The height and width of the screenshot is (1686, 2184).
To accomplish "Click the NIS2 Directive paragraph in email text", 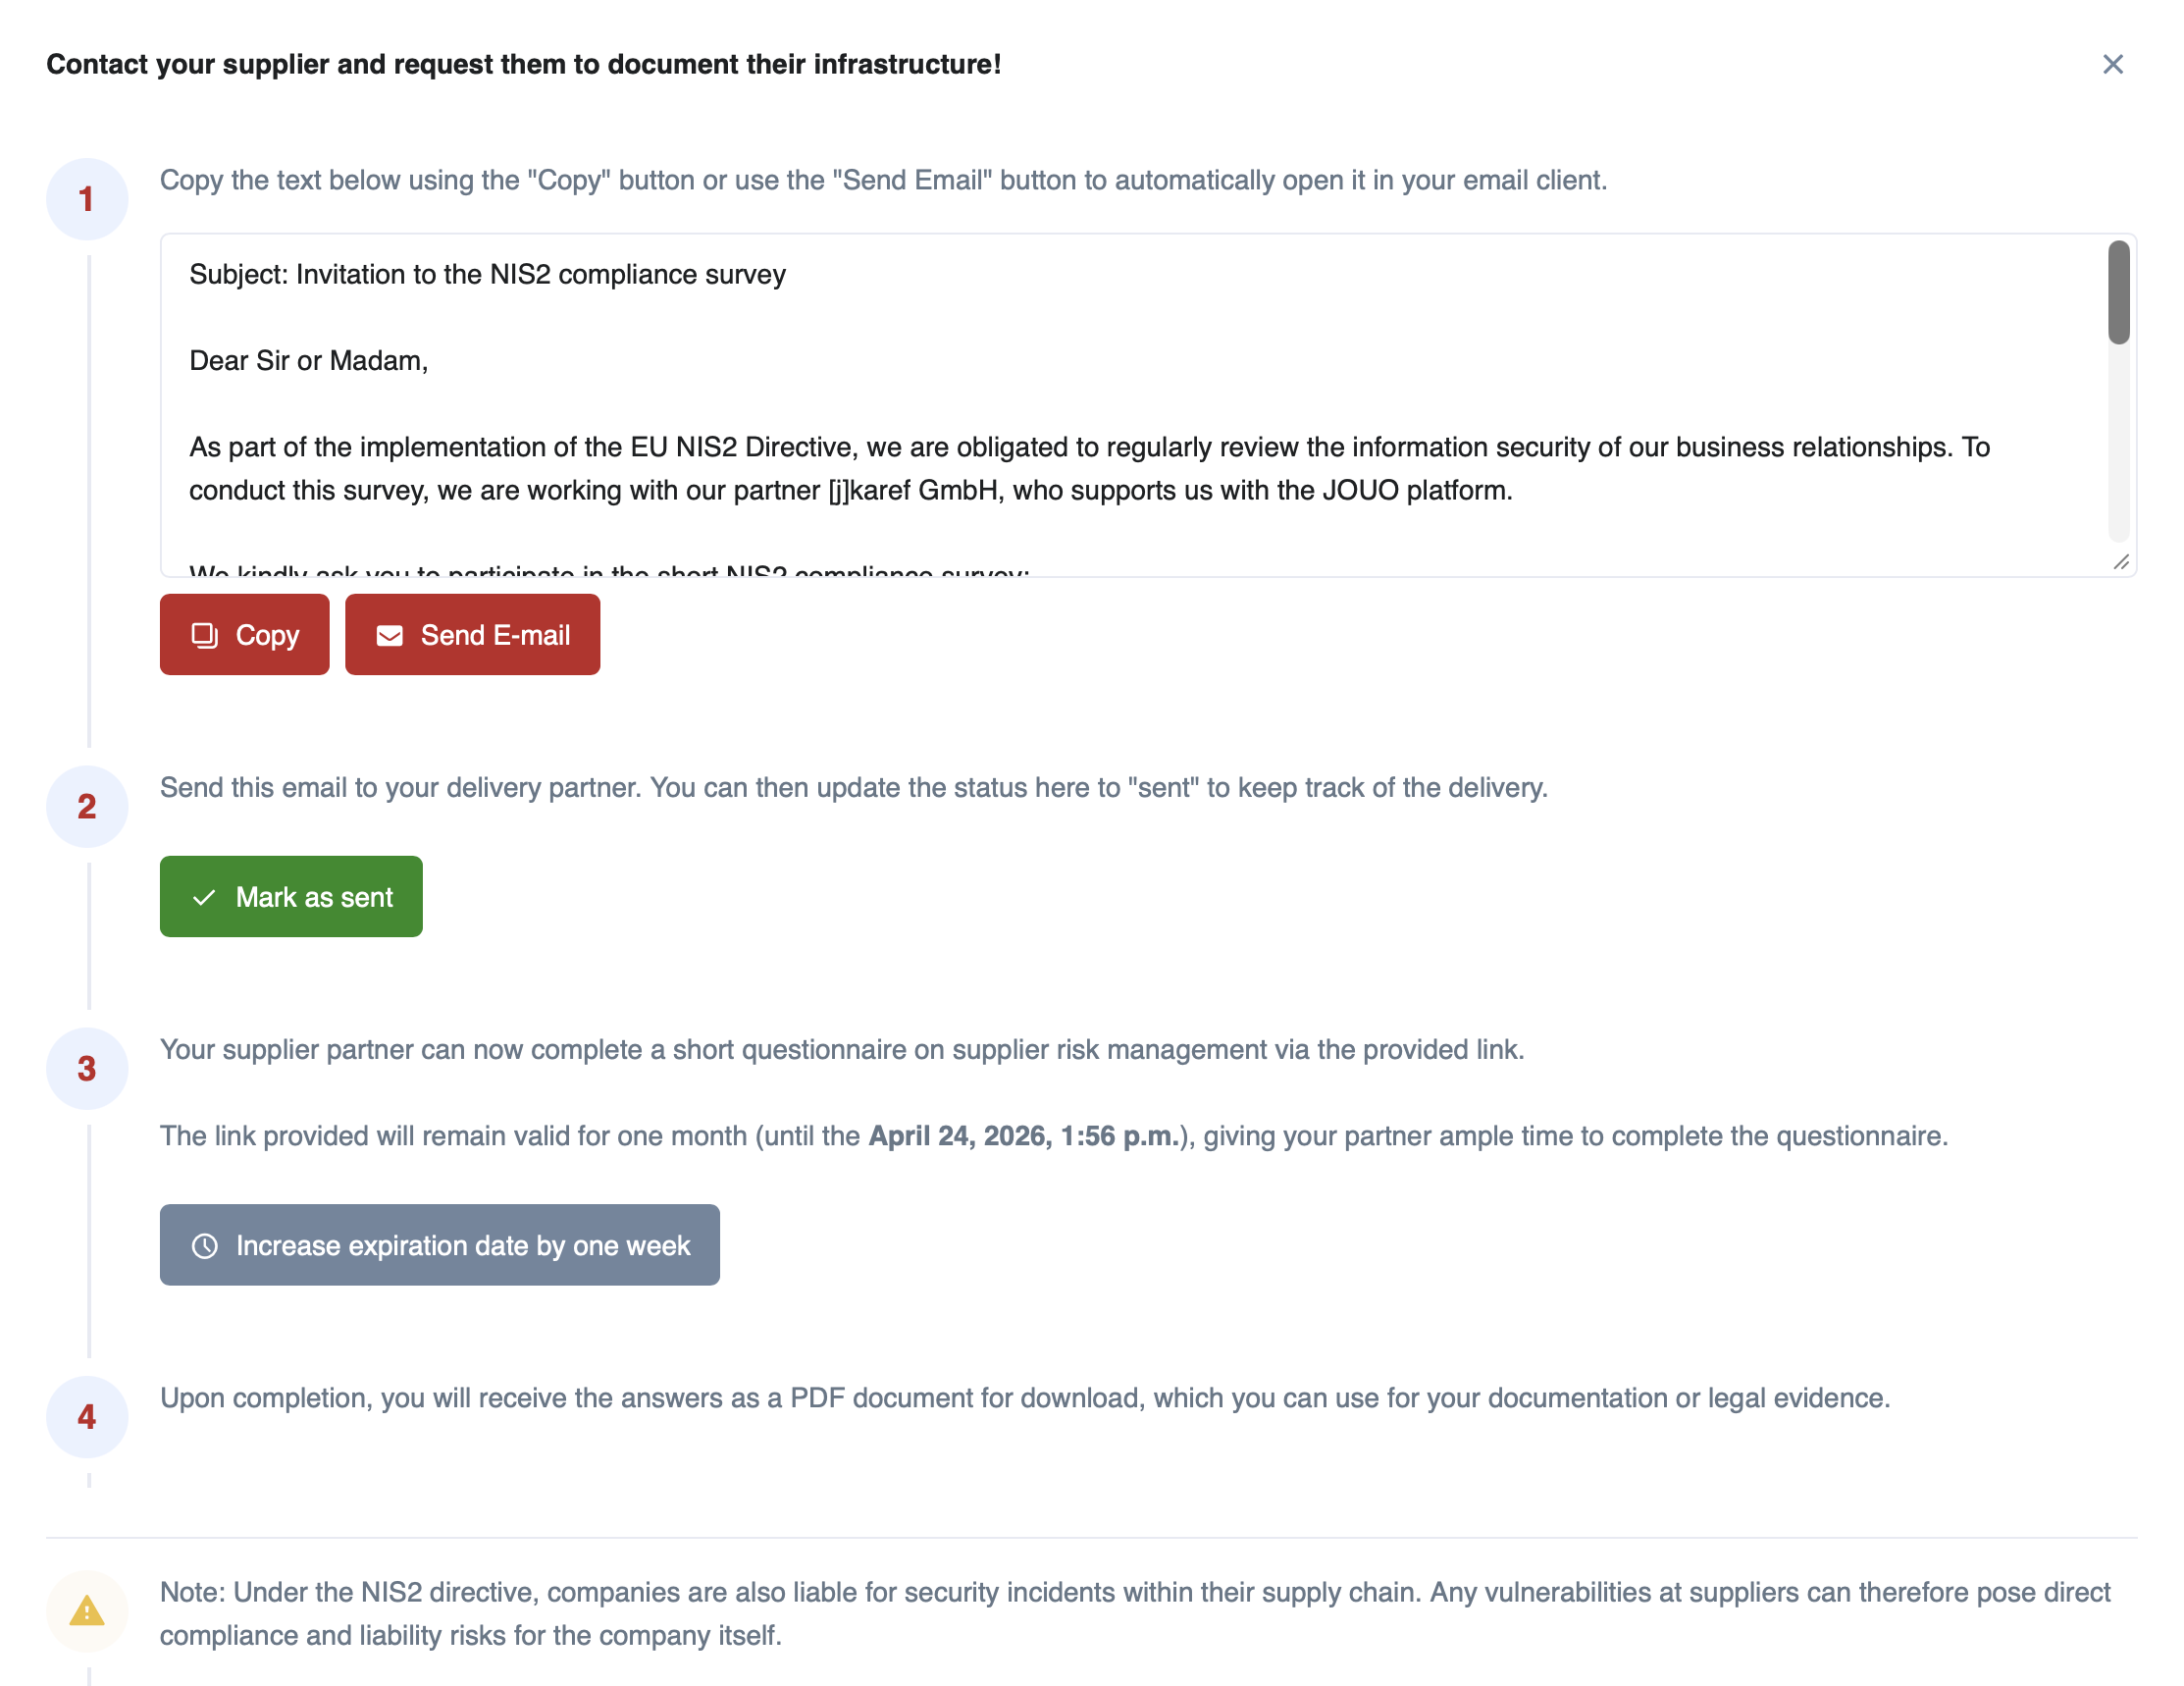I will click(x=1088, y=469).
